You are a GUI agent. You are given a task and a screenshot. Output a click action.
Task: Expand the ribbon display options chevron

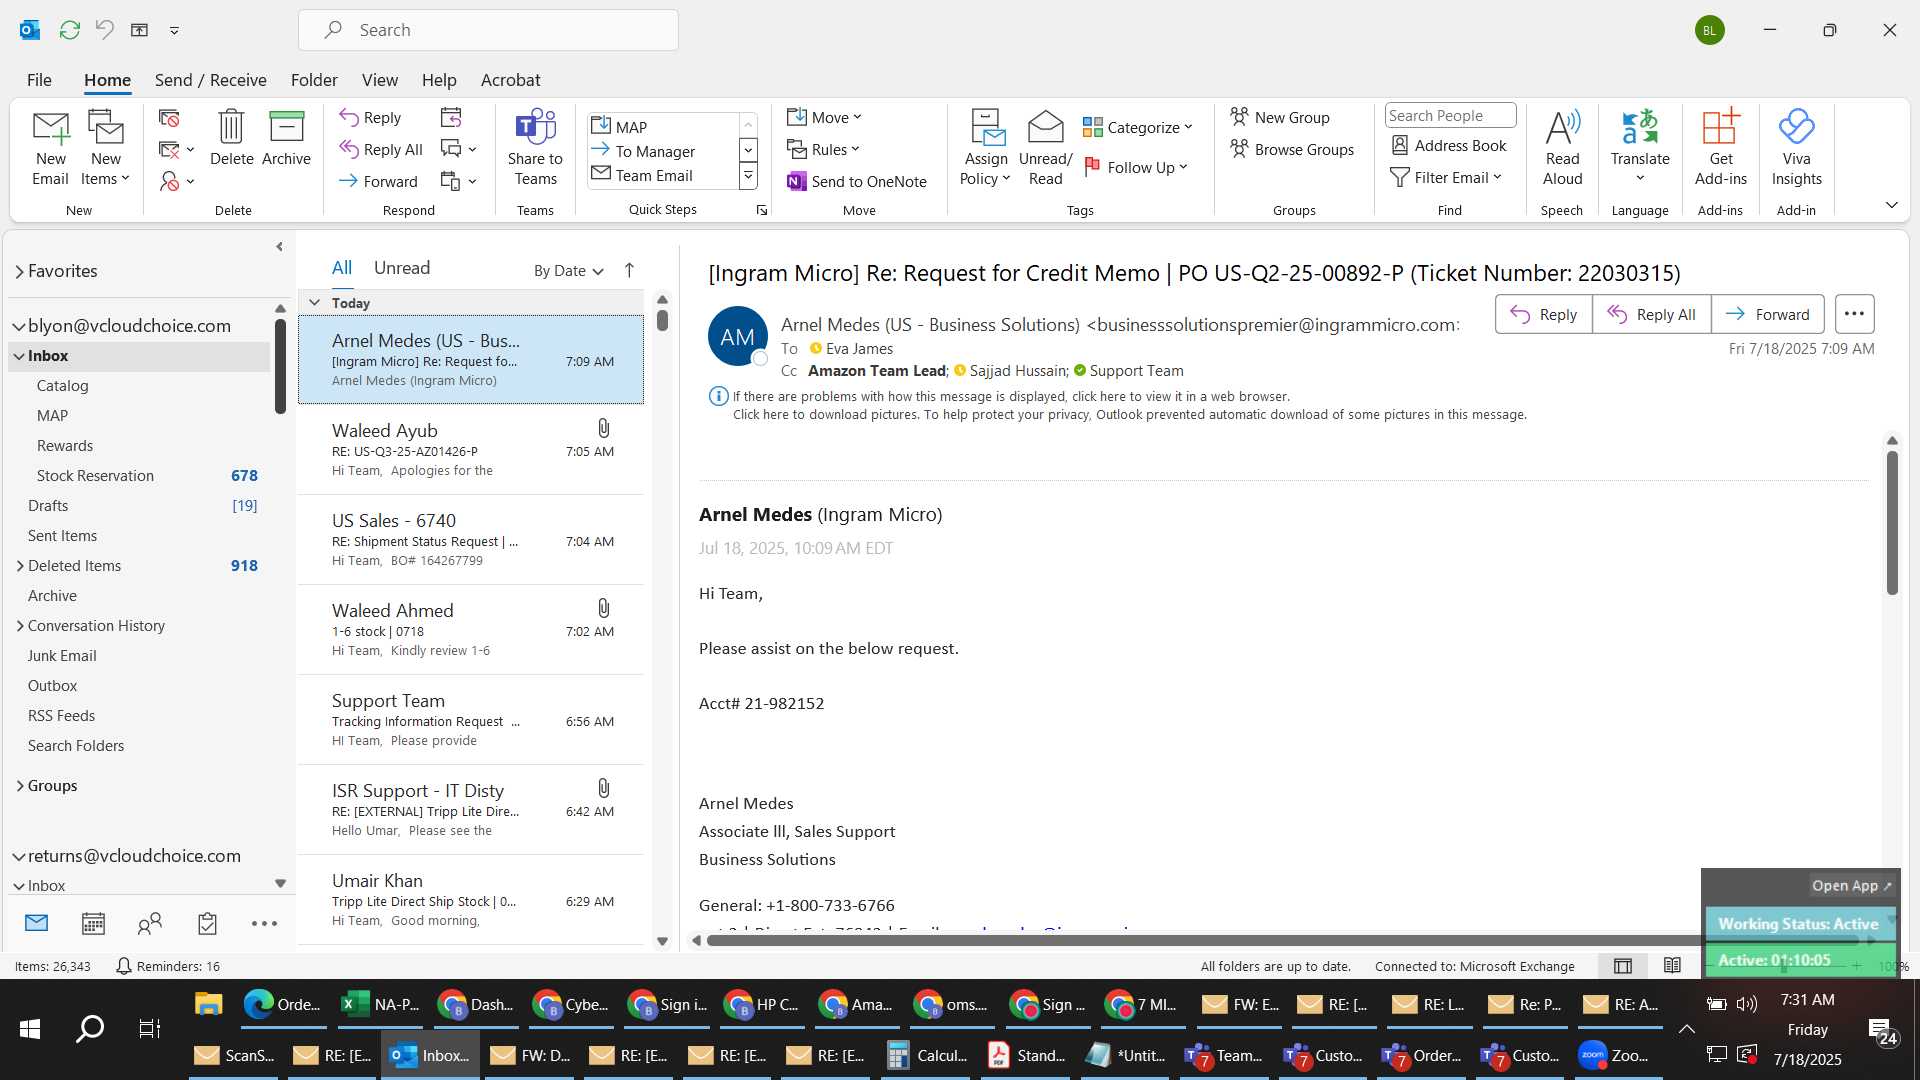[x=1891, y=205]
